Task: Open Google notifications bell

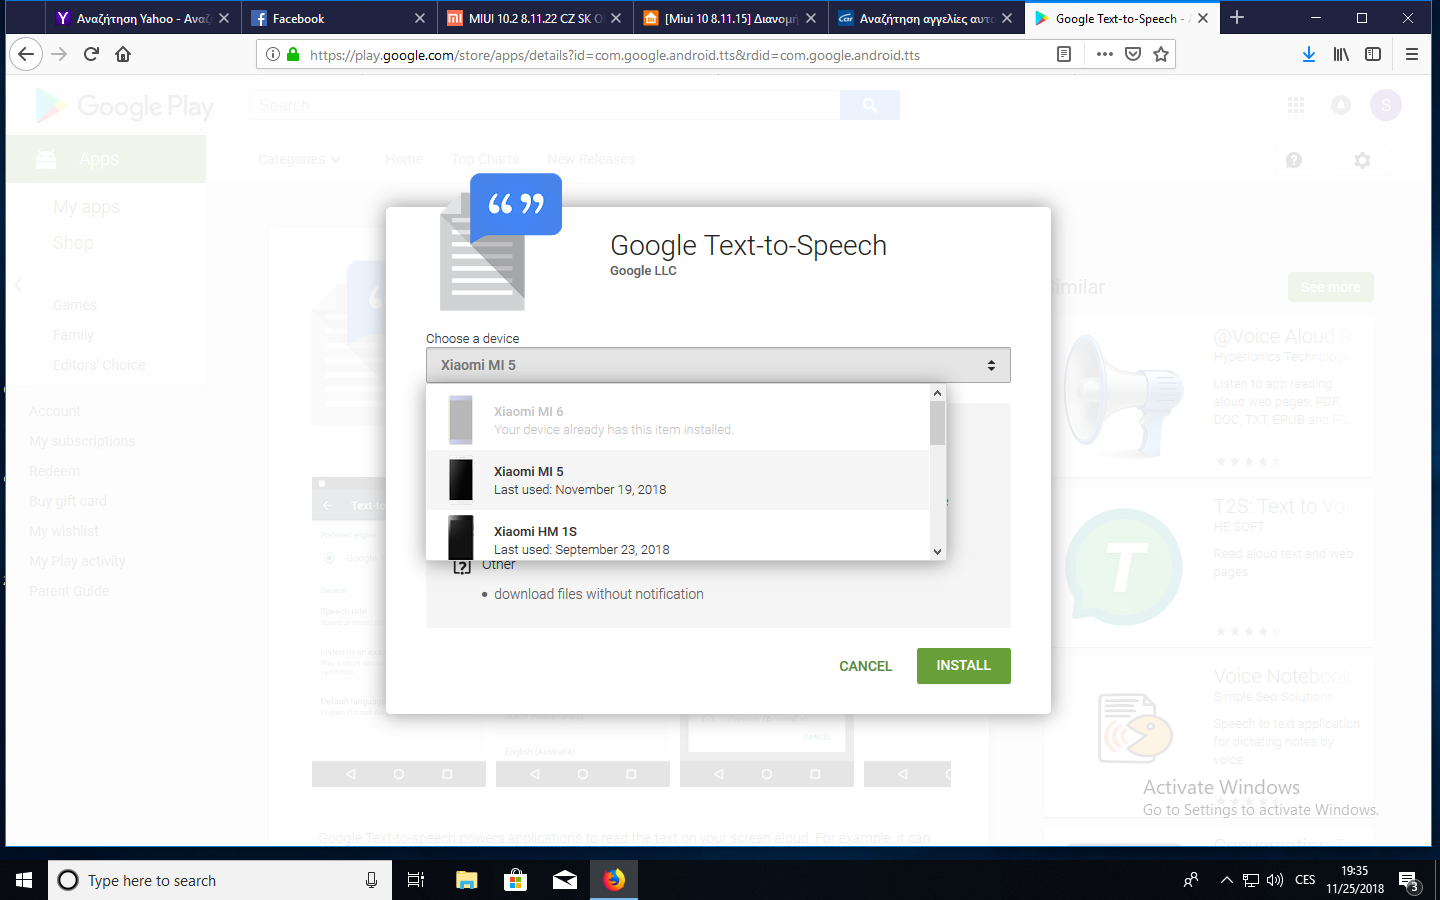Action: click(x=1341, y=105)
